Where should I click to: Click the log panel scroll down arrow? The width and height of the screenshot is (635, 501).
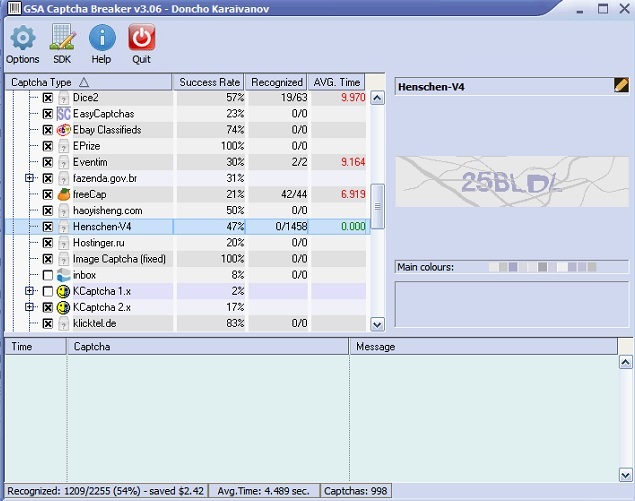(625, 475)
